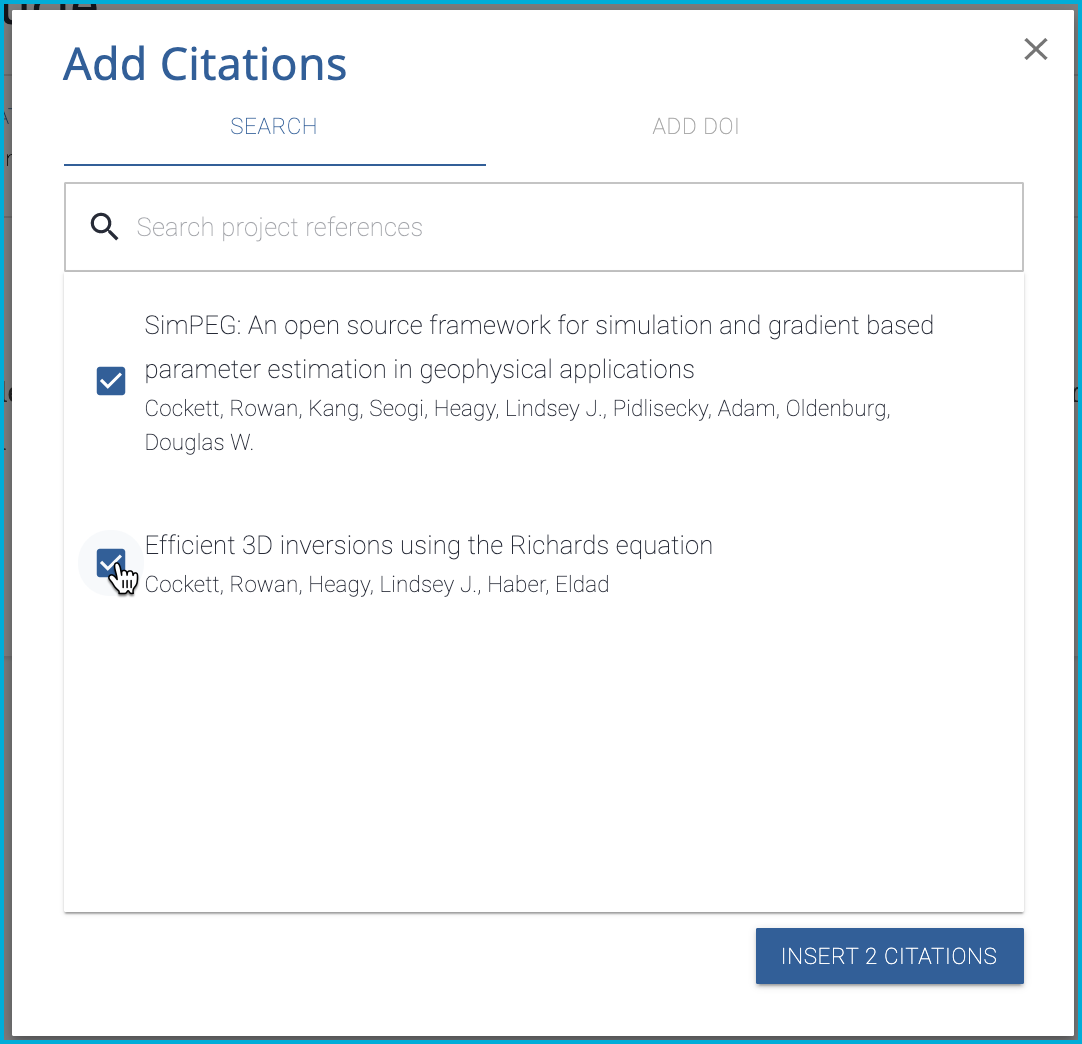1082x1044 pixels.
Task: Click the Cockett, Rowan, Kang, Seogi author line
Action: coord(516,409)
